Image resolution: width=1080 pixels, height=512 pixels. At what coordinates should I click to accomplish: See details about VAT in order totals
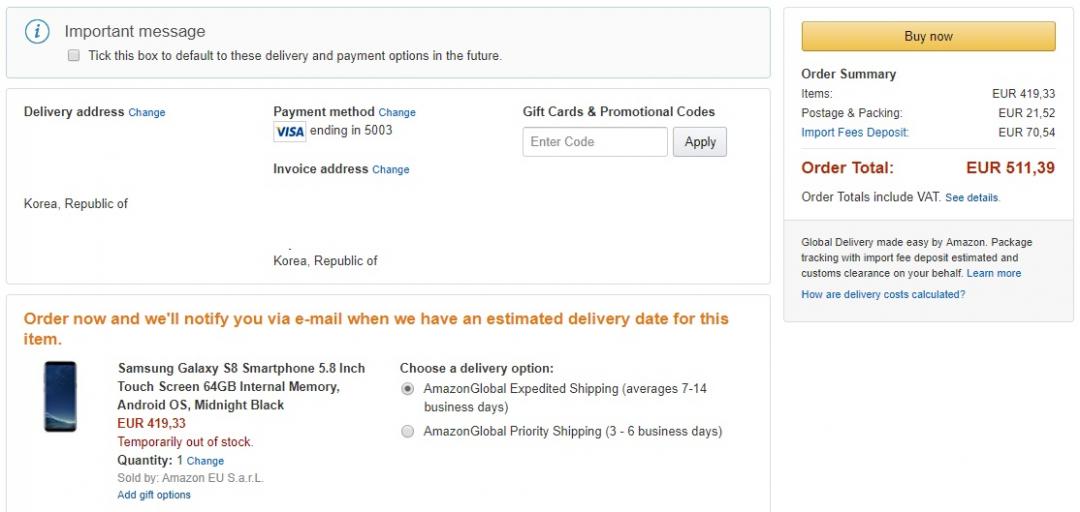tap(972, 198)
